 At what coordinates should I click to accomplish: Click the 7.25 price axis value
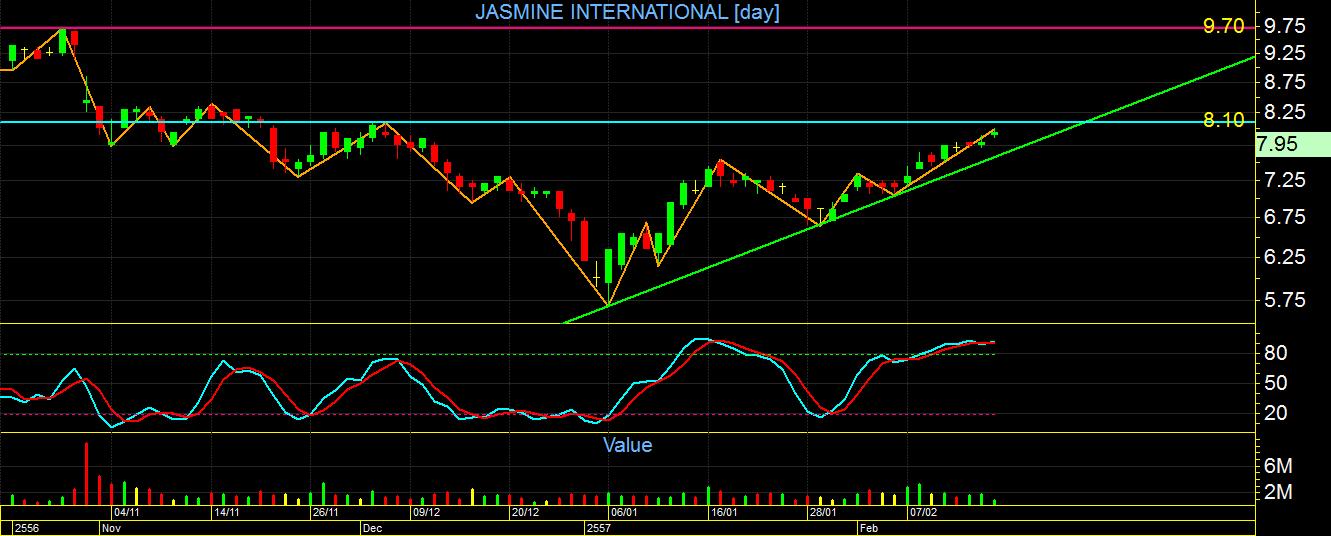(1285, 180)
